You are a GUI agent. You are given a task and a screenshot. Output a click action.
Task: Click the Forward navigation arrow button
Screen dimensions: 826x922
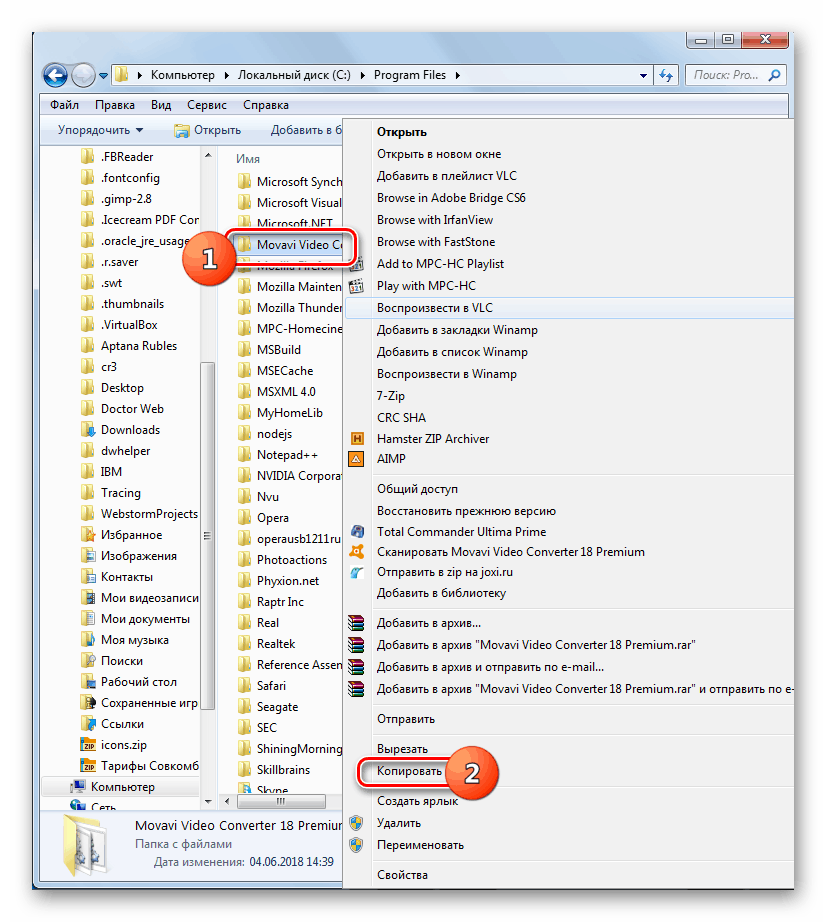pyautogui.click(x=83, y=75)
